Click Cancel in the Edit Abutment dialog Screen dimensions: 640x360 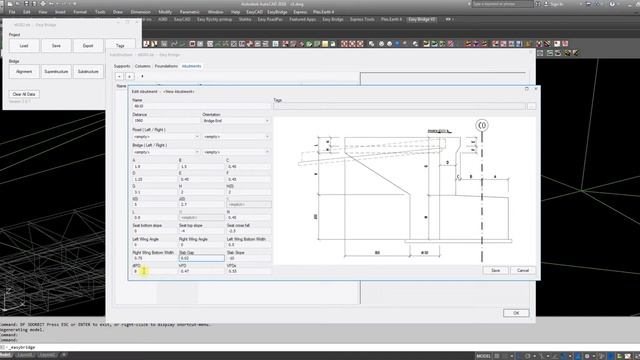(x=523, y=270)
